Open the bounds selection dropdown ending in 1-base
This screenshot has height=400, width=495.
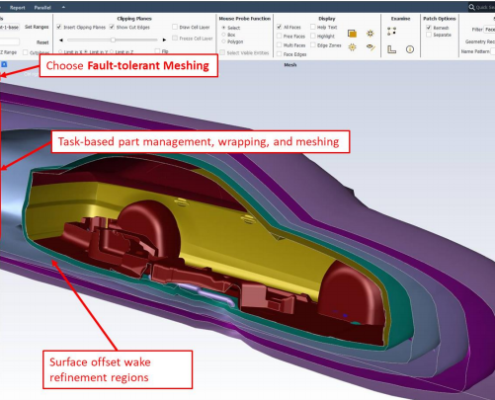pyautogui.click(x=9, y=27)
